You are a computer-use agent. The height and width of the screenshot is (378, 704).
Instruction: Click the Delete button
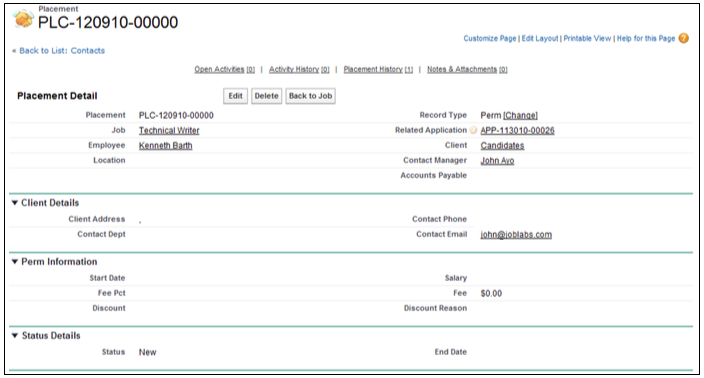(x=266, y=96)
